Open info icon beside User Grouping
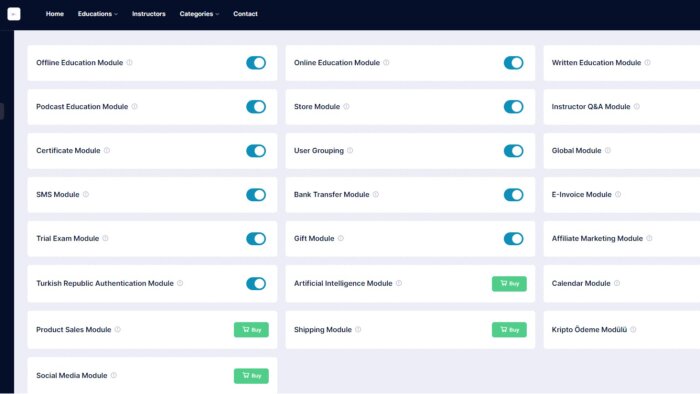This screenshot has height=394, width=700. [350, 150]
